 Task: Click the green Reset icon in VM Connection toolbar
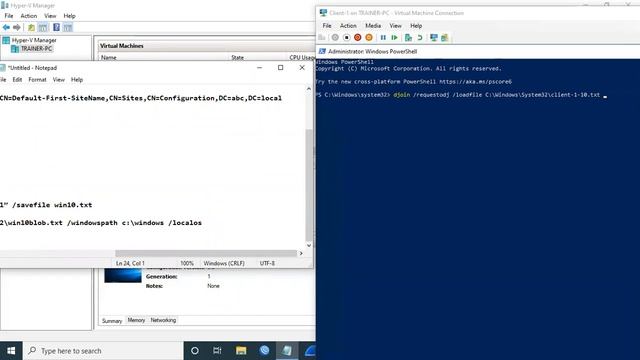(394, 38)
